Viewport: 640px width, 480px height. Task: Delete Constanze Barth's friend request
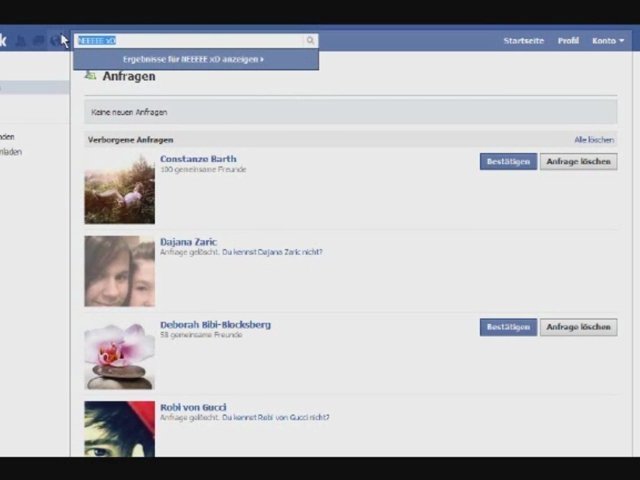pos(578,161)
